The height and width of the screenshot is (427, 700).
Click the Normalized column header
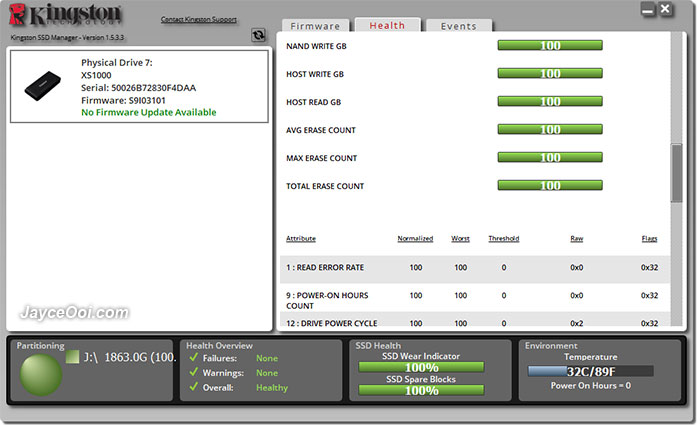pyautogui.click(x=415, y=239)
